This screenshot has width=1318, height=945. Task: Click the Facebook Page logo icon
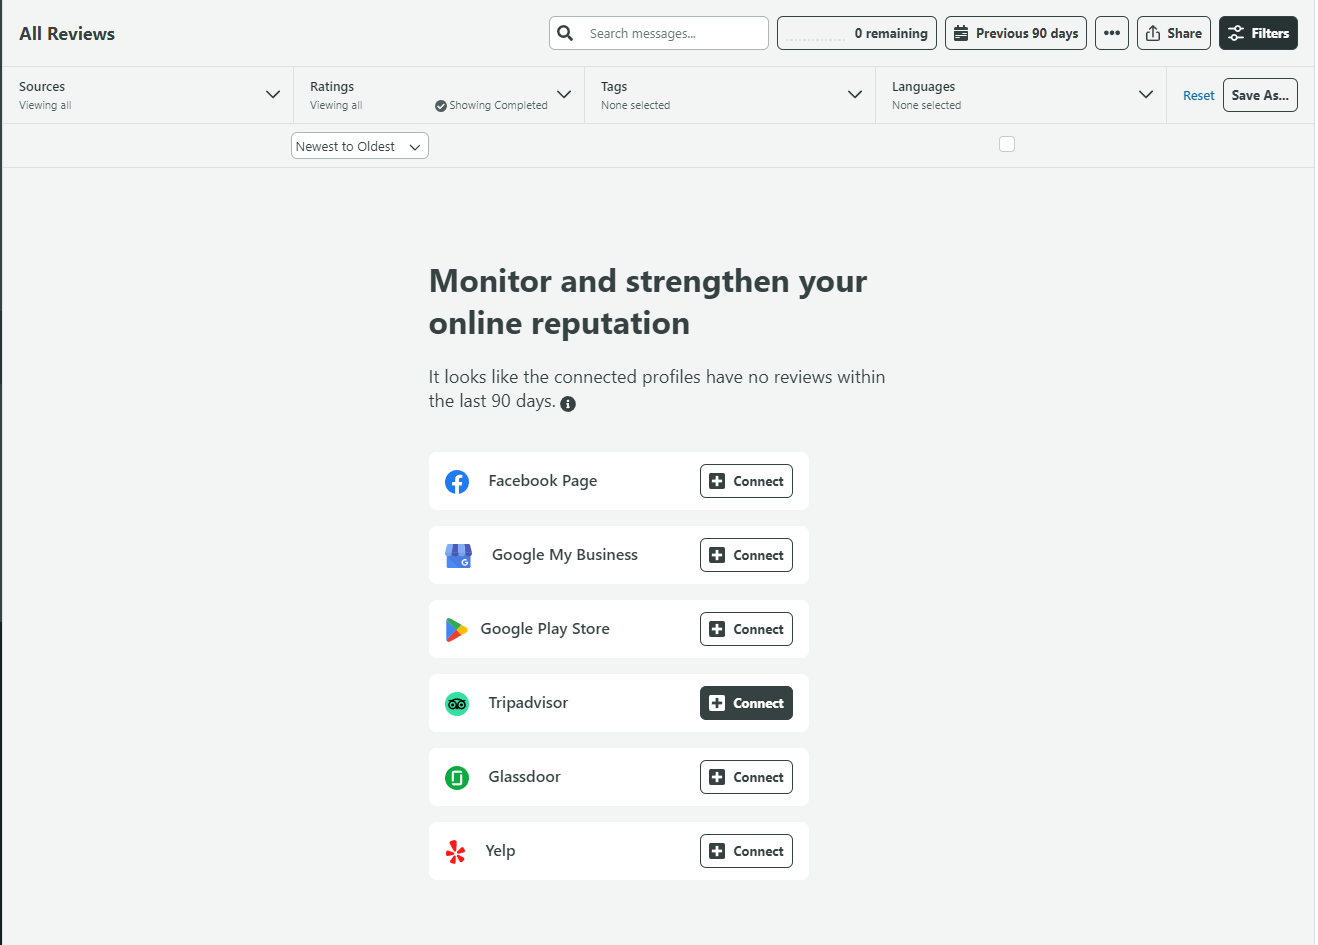(457, 482)
